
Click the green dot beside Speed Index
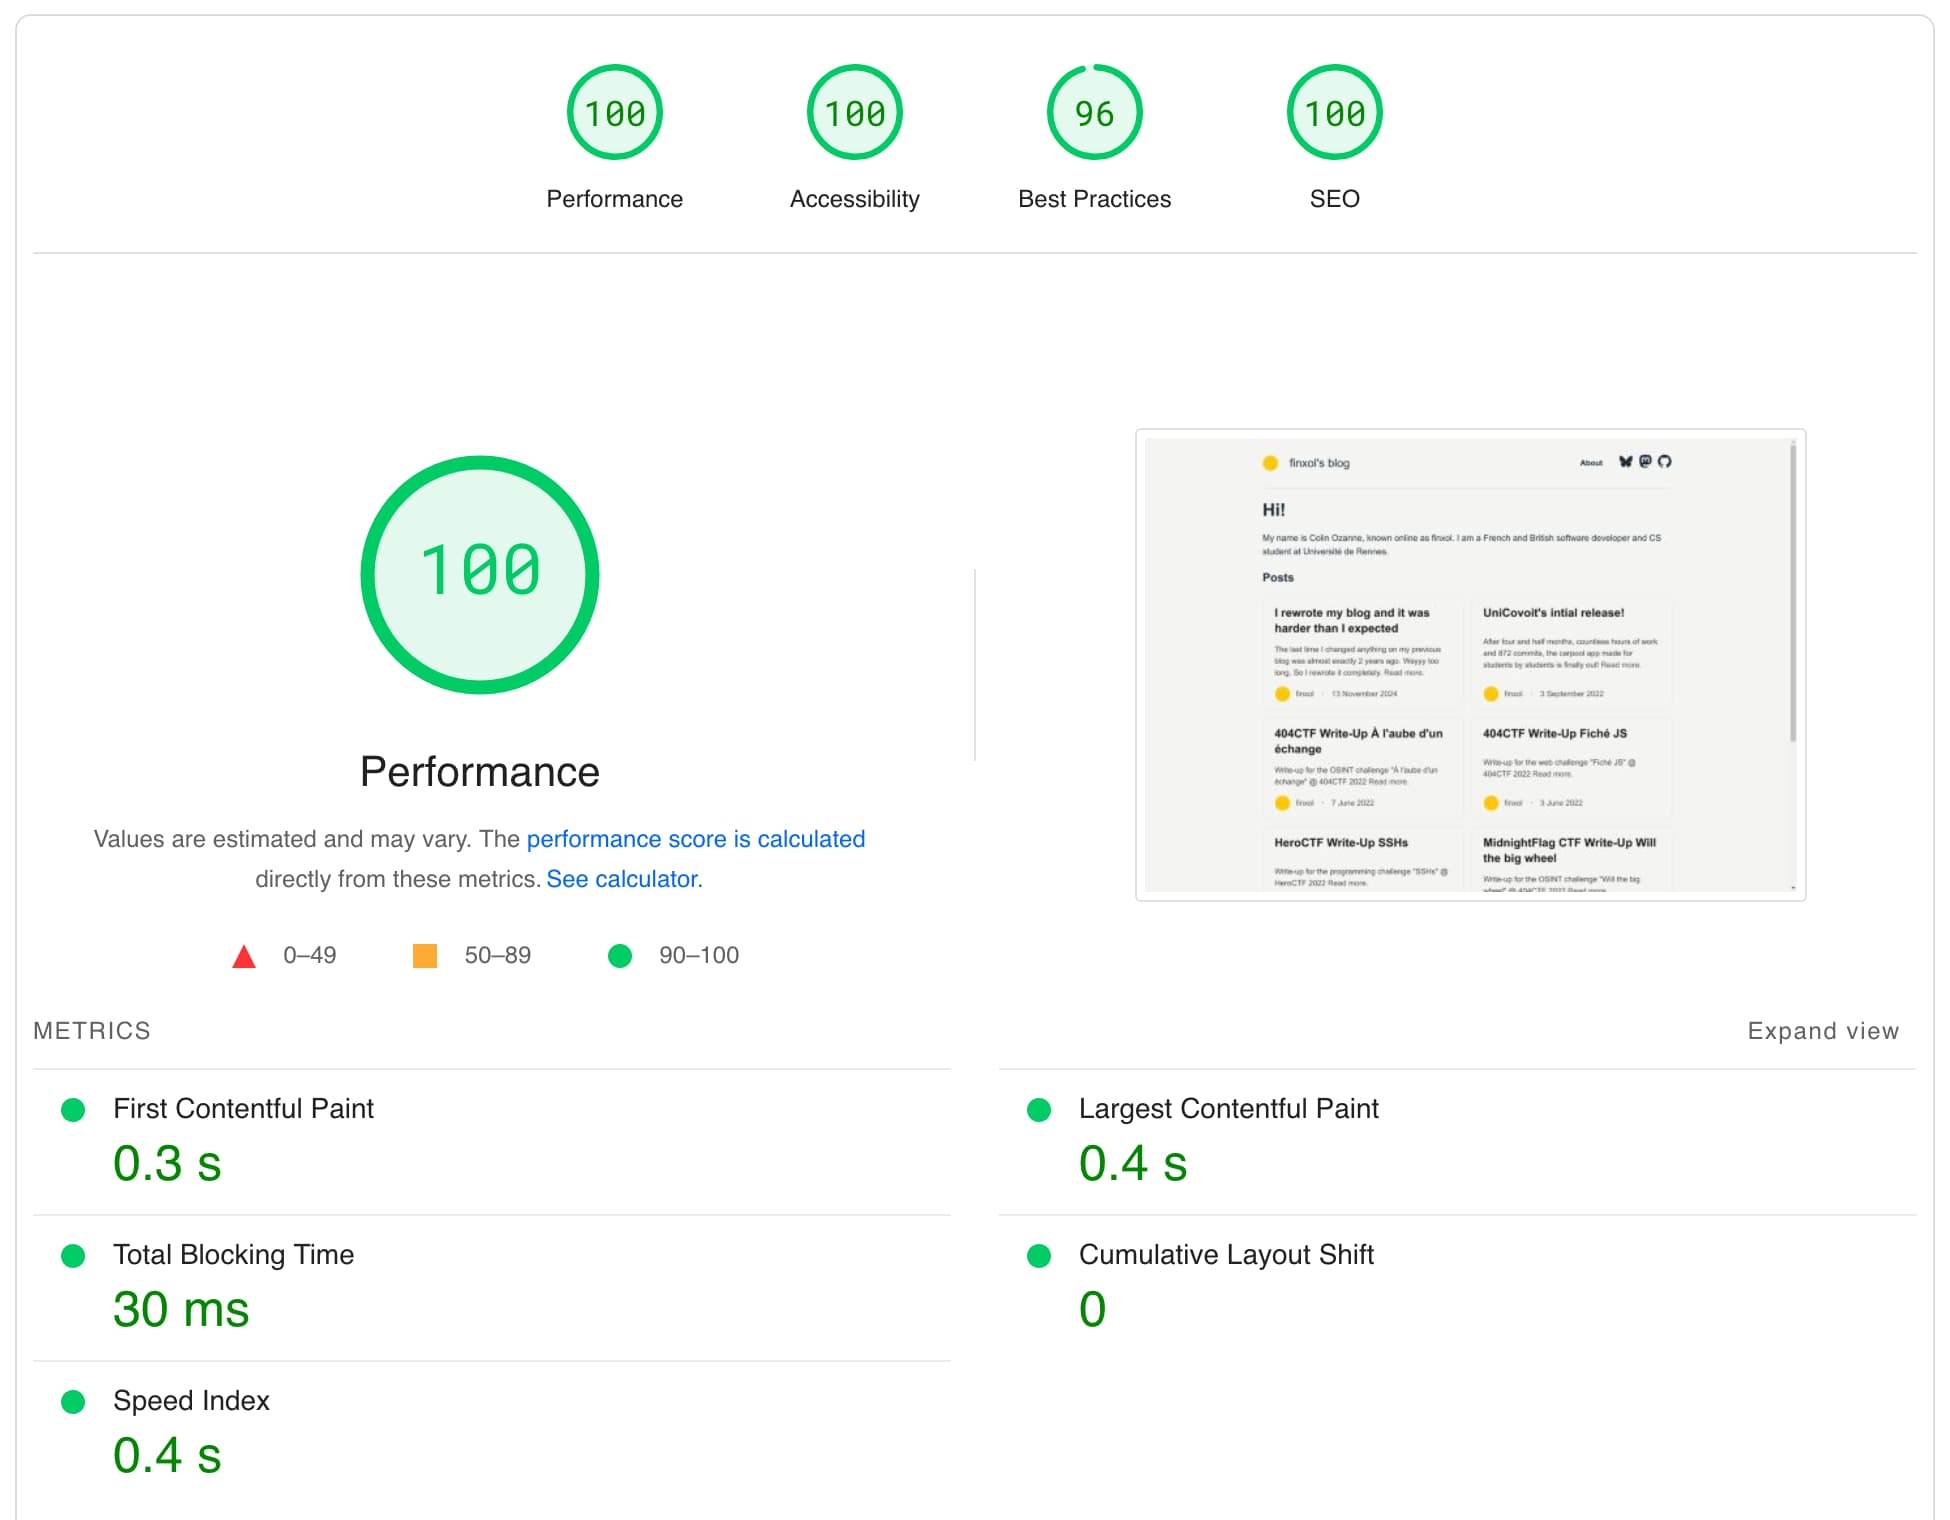[74, 1401]
